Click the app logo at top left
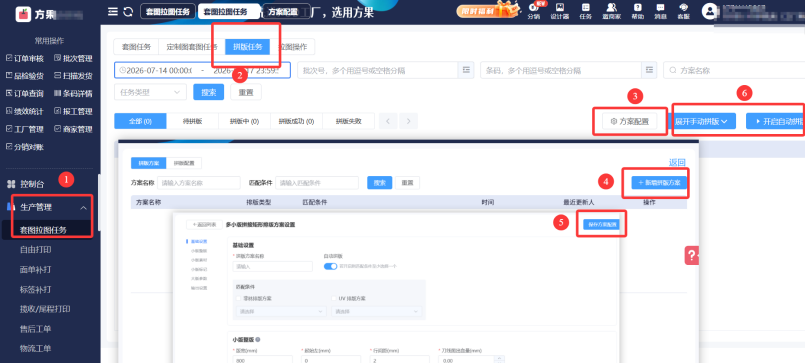Viewport: 805px width, 363px height. tap(23, 14)
